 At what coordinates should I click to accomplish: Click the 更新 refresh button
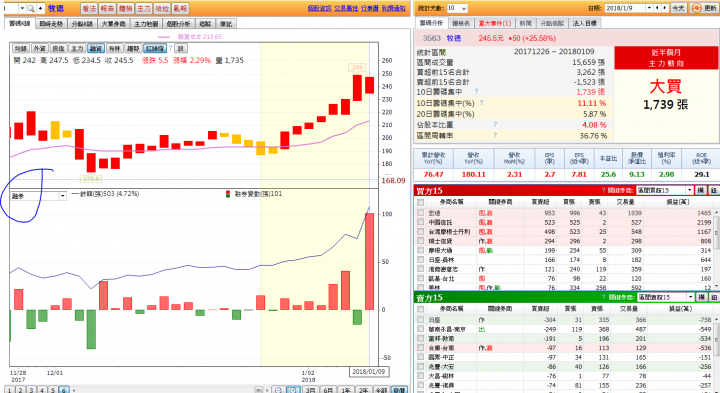[703, 8]
